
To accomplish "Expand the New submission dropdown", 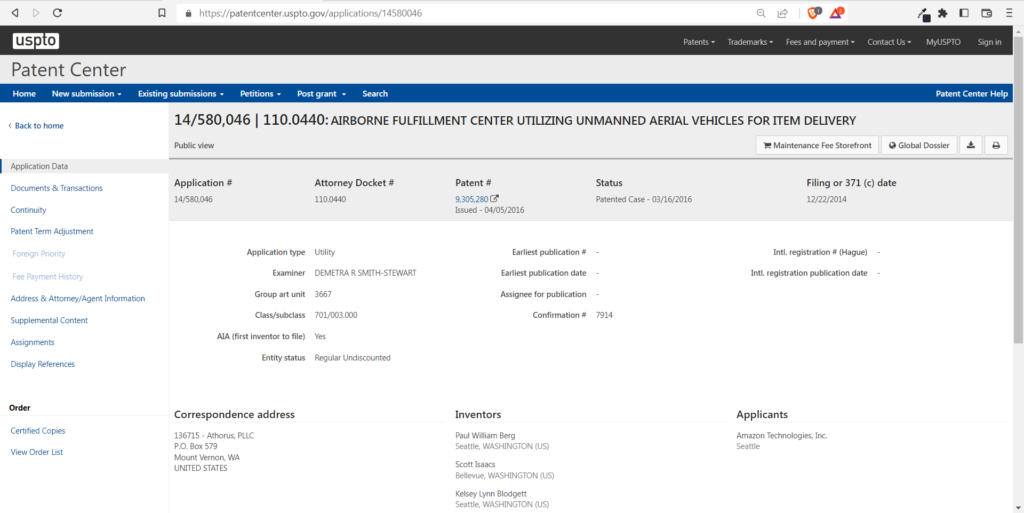I will (86, 94).
